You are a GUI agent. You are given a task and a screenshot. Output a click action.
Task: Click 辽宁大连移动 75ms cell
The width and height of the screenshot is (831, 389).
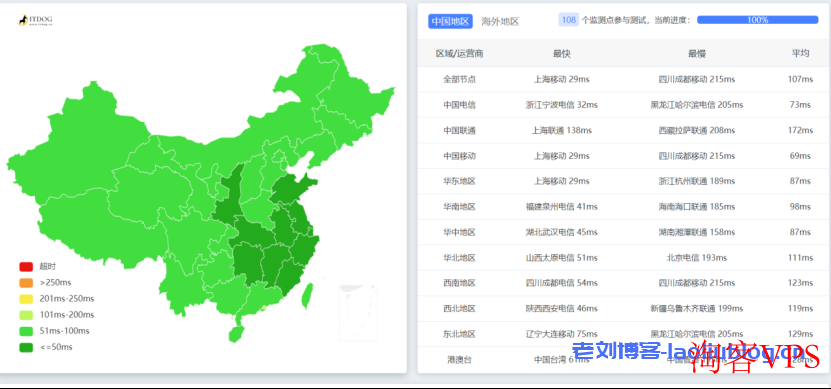coord(562,334)
